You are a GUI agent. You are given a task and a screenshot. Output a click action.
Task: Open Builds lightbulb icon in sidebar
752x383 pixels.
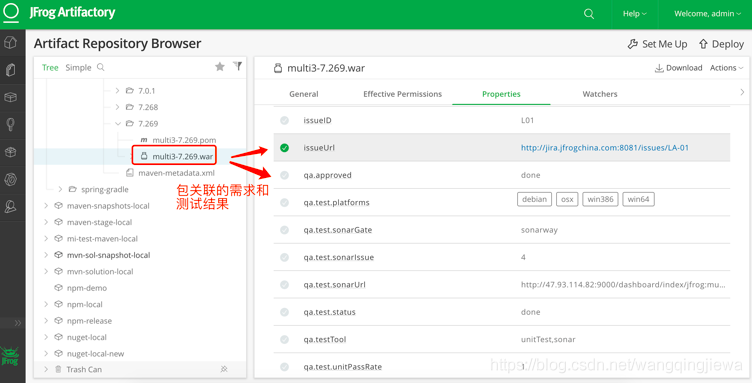click(x=10, y=125)
